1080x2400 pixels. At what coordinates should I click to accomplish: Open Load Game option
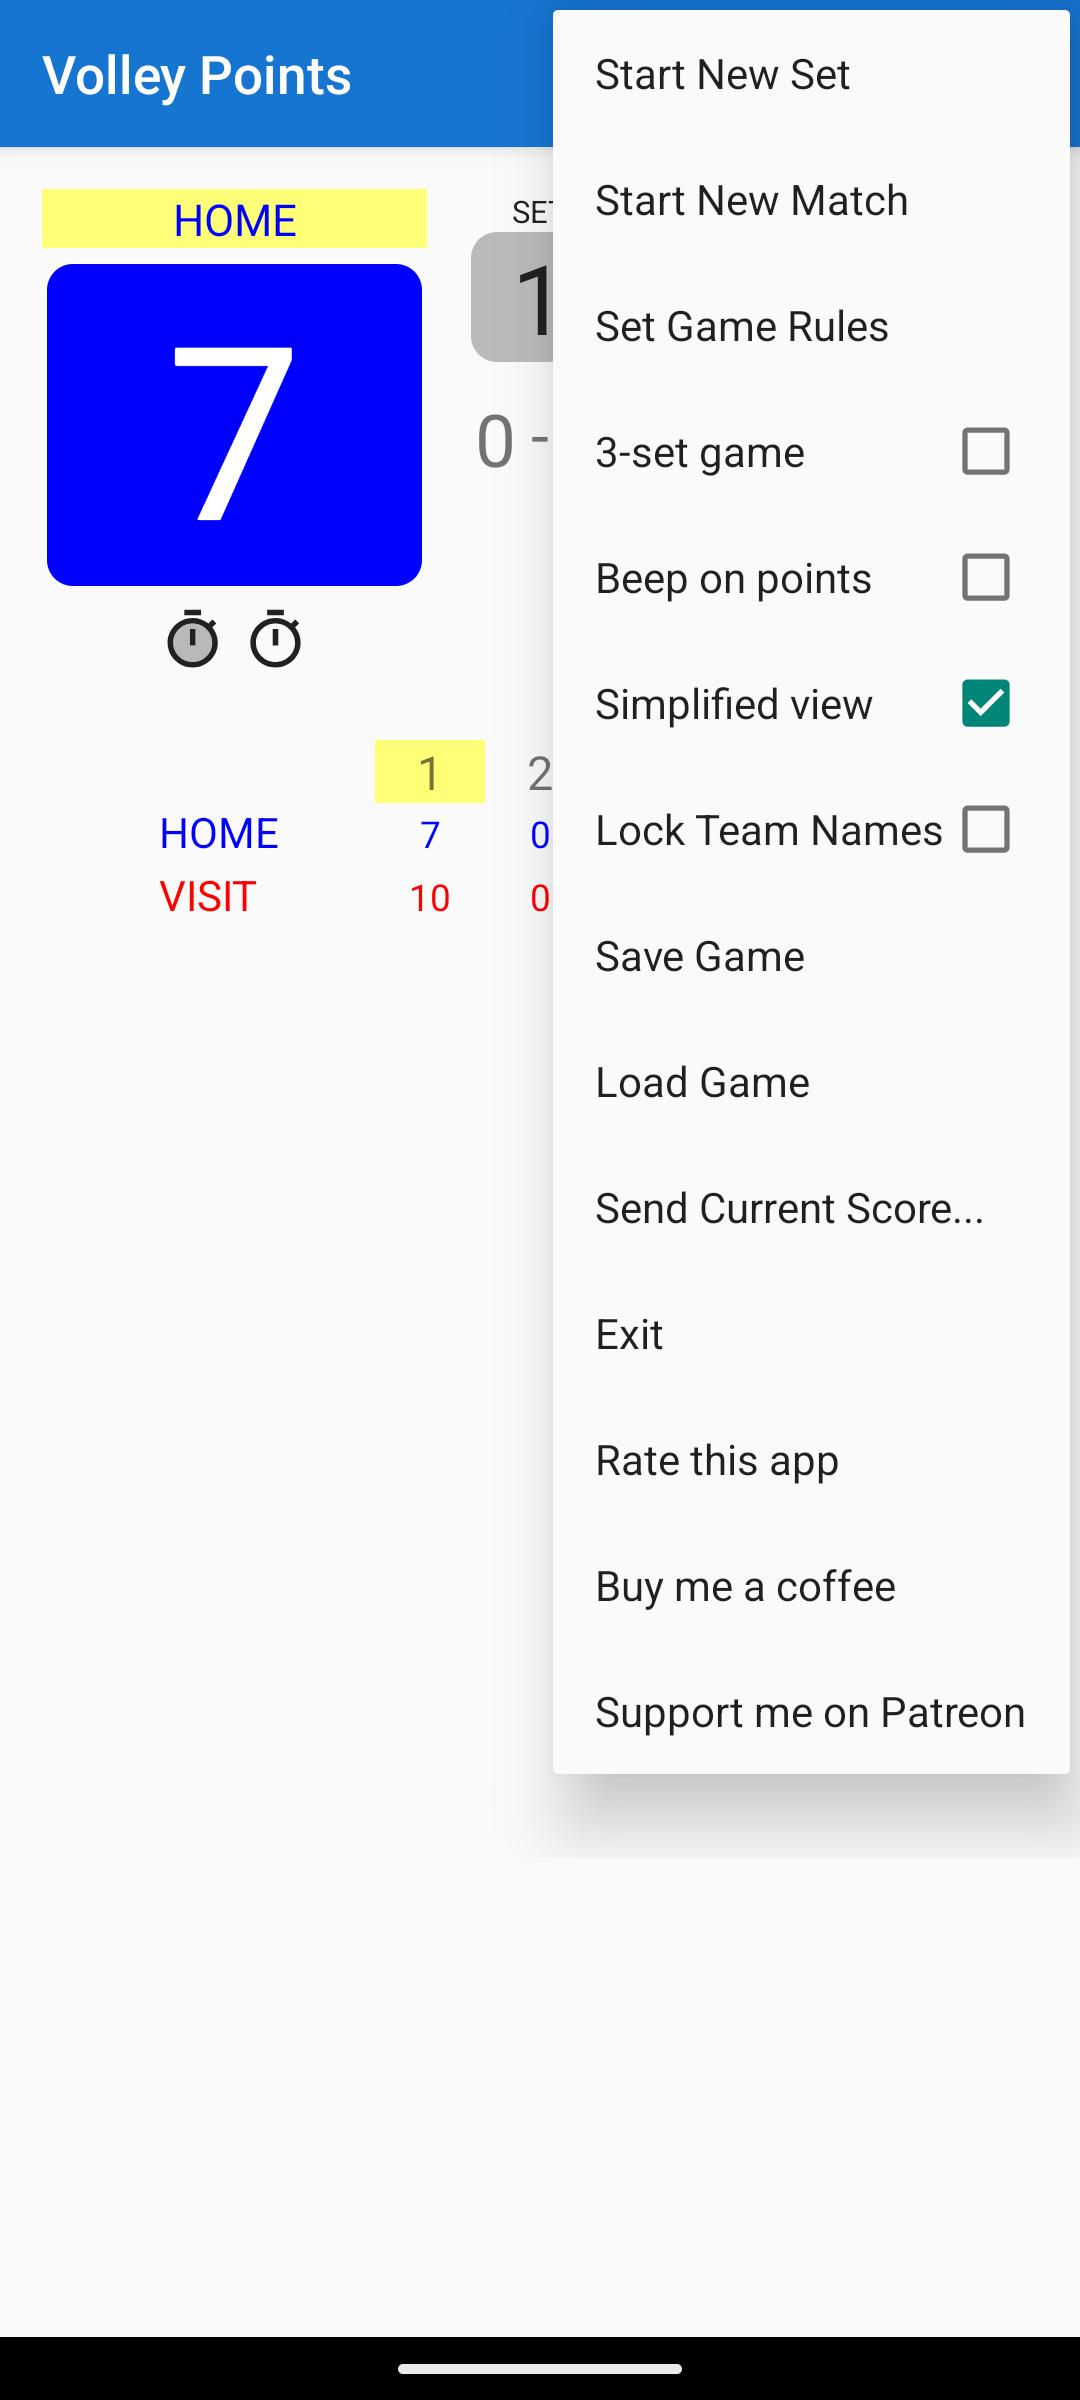pos(702,1083)
